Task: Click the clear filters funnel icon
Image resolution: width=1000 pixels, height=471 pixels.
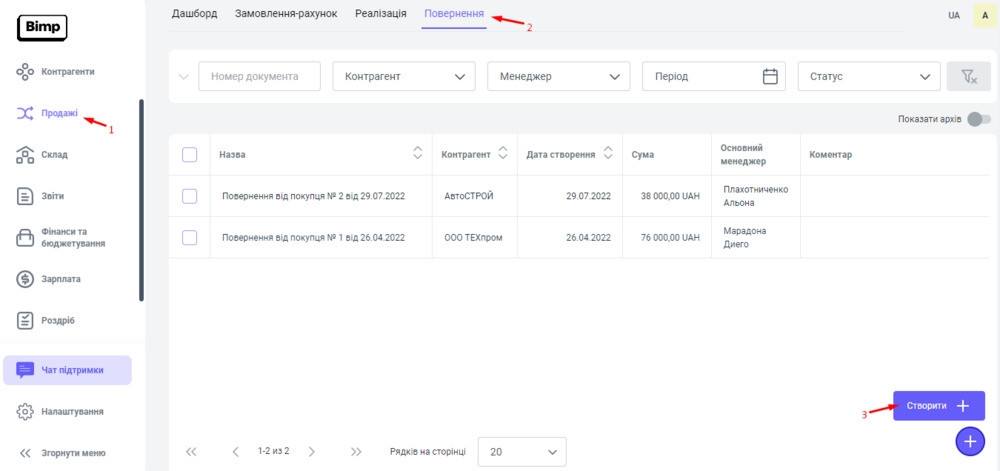Action: tap(968, 77)
